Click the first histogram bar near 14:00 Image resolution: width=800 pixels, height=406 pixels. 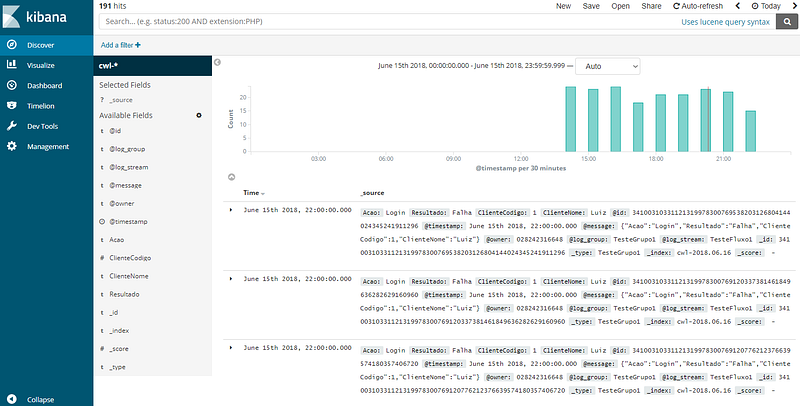[570, 119]
